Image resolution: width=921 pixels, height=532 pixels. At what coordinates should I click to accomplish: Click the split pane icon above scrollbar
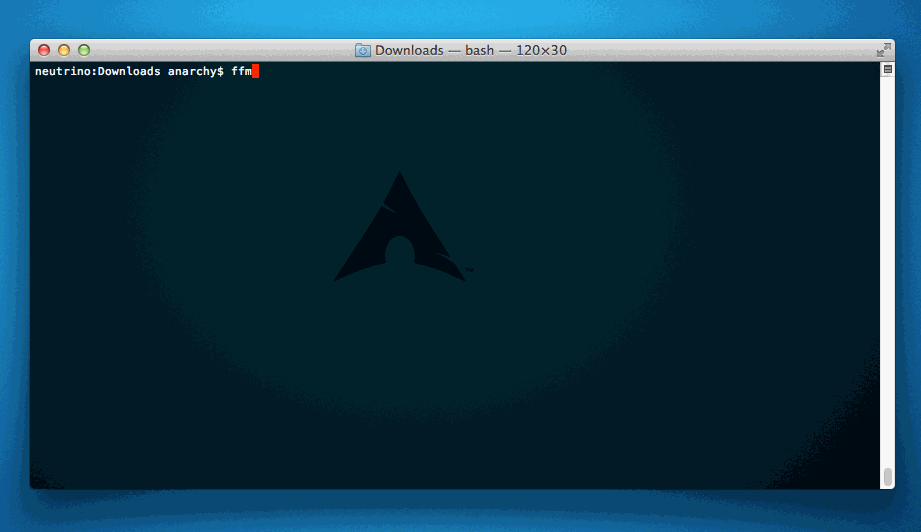click(x=888, y=69)
